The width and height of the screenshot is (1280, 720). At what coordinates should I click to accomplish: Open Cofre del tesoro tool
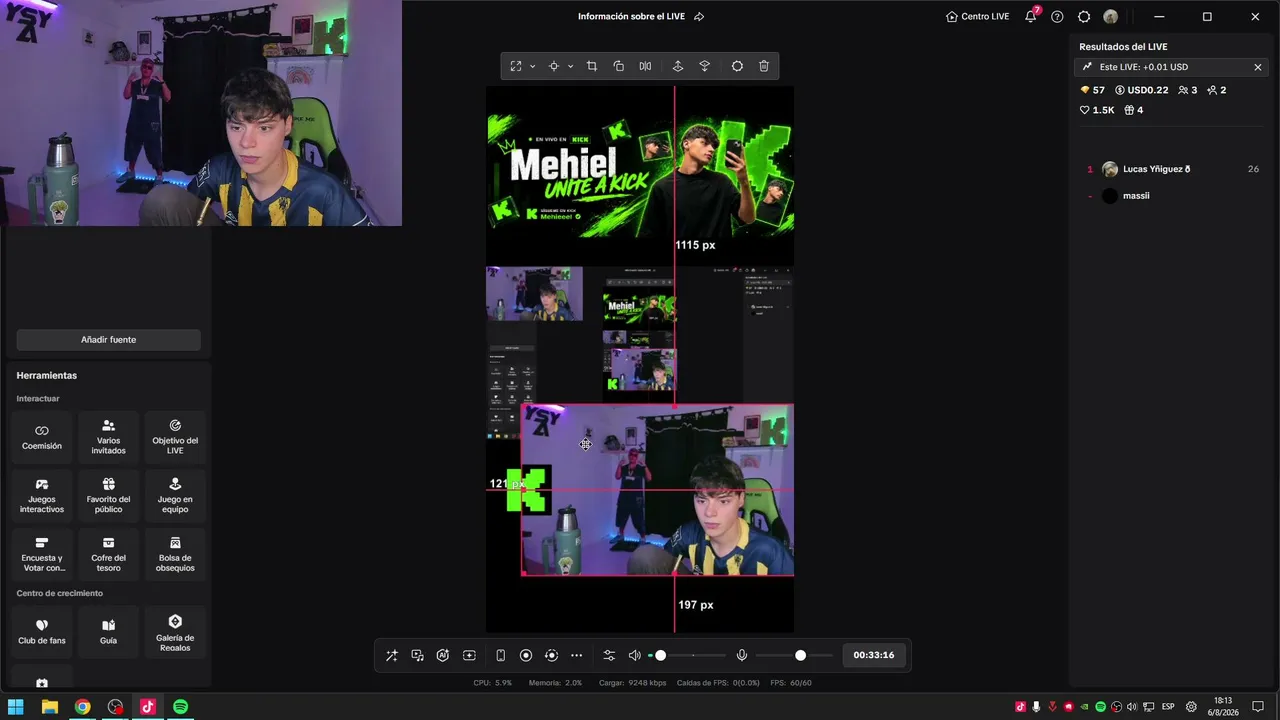(x=109, y=555)
